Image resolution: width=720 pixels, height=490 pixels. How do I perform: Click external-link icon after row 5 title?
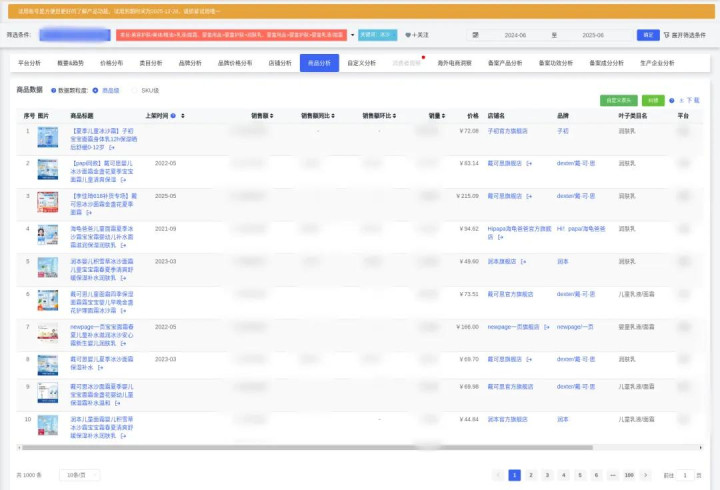(123, 278)
